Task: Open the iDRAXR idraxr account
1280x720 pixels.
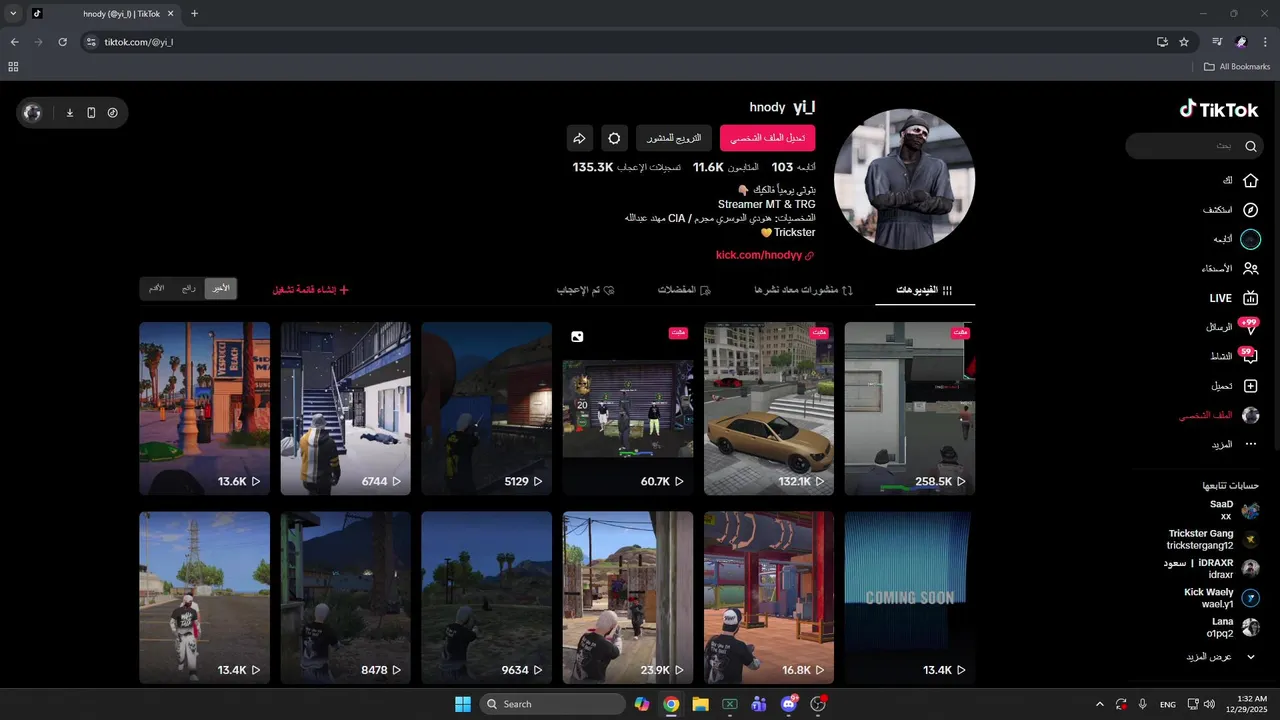Action: (1211, 569)
